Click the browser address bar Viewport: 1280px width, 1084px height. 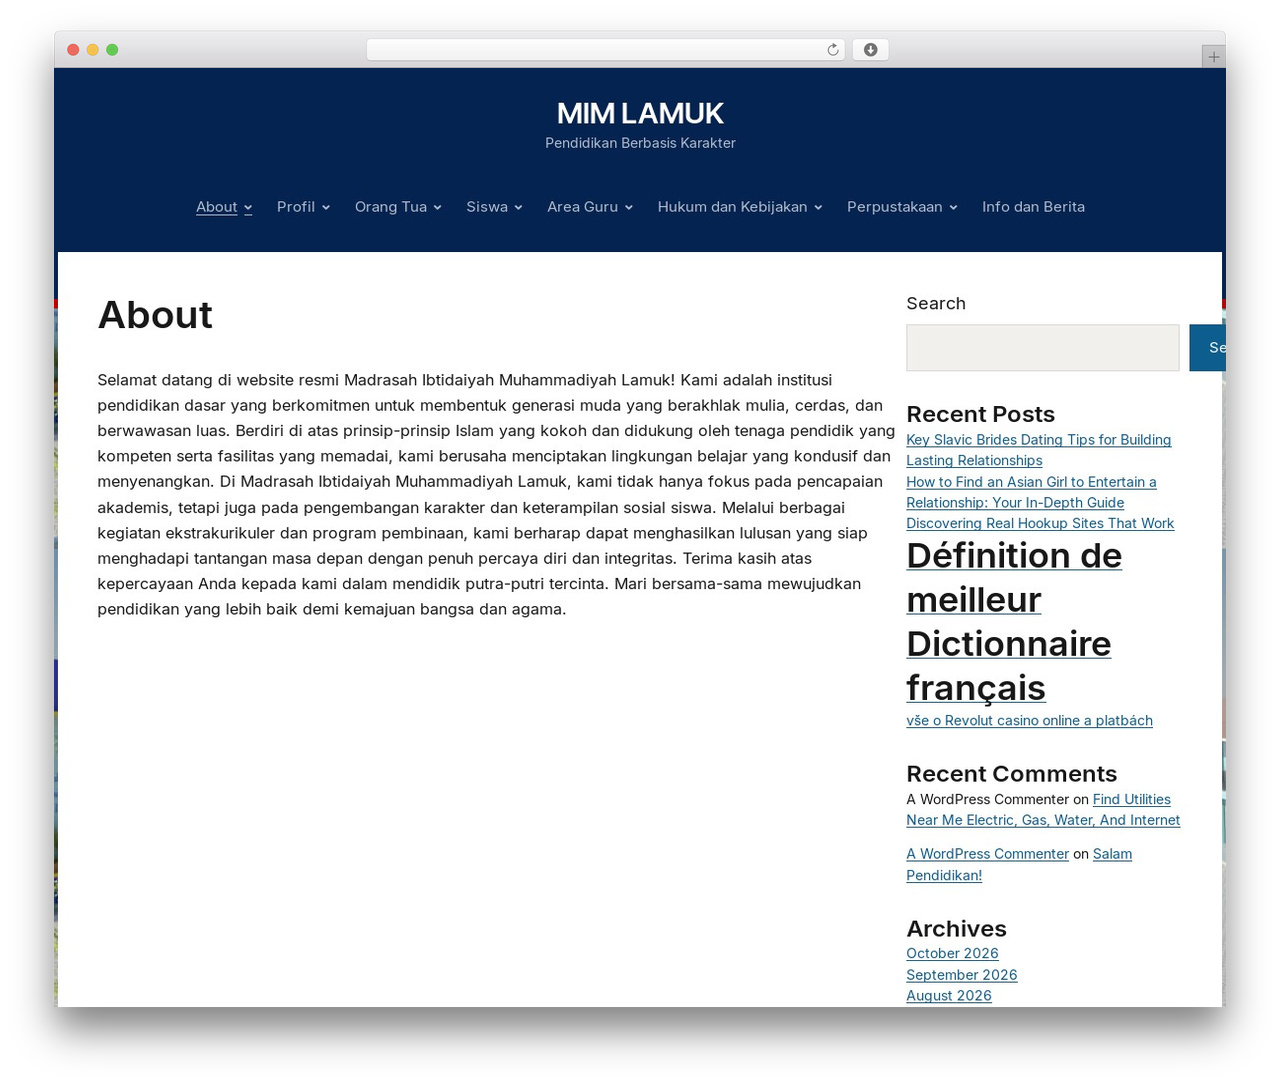click(605, 50)
